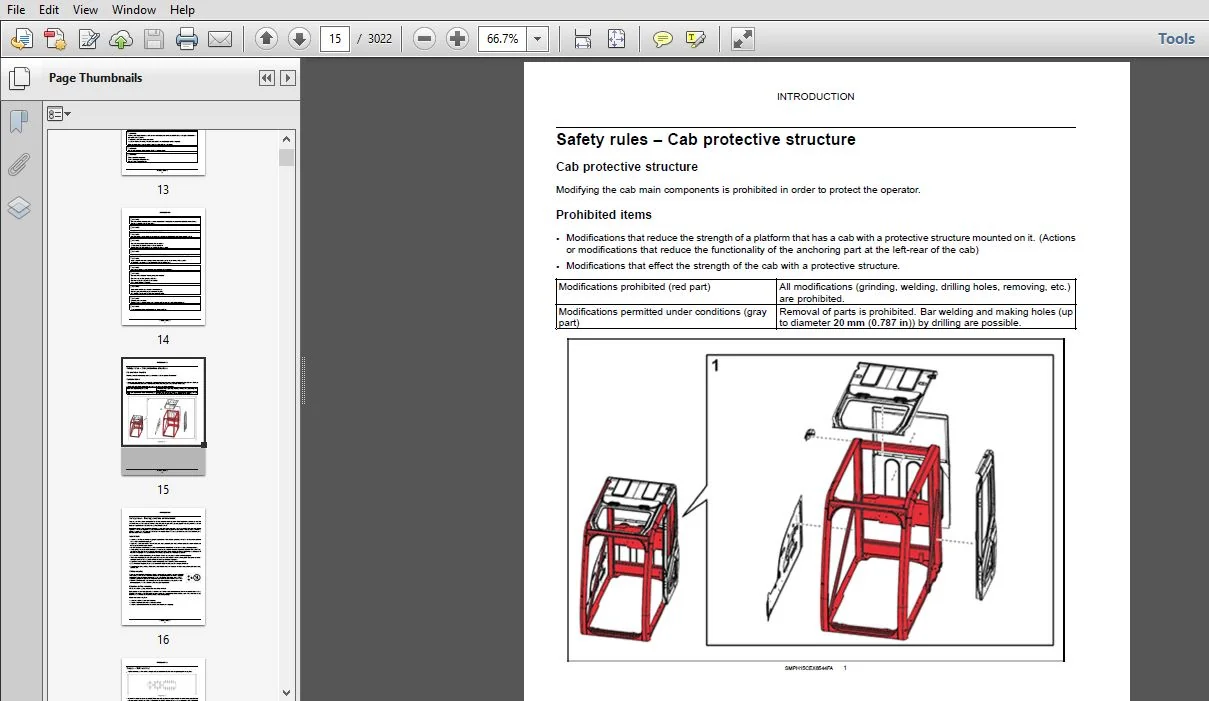Click the Create PDF toolbar icon
Screen dimensions: 1209x701
tap(55, 39)
